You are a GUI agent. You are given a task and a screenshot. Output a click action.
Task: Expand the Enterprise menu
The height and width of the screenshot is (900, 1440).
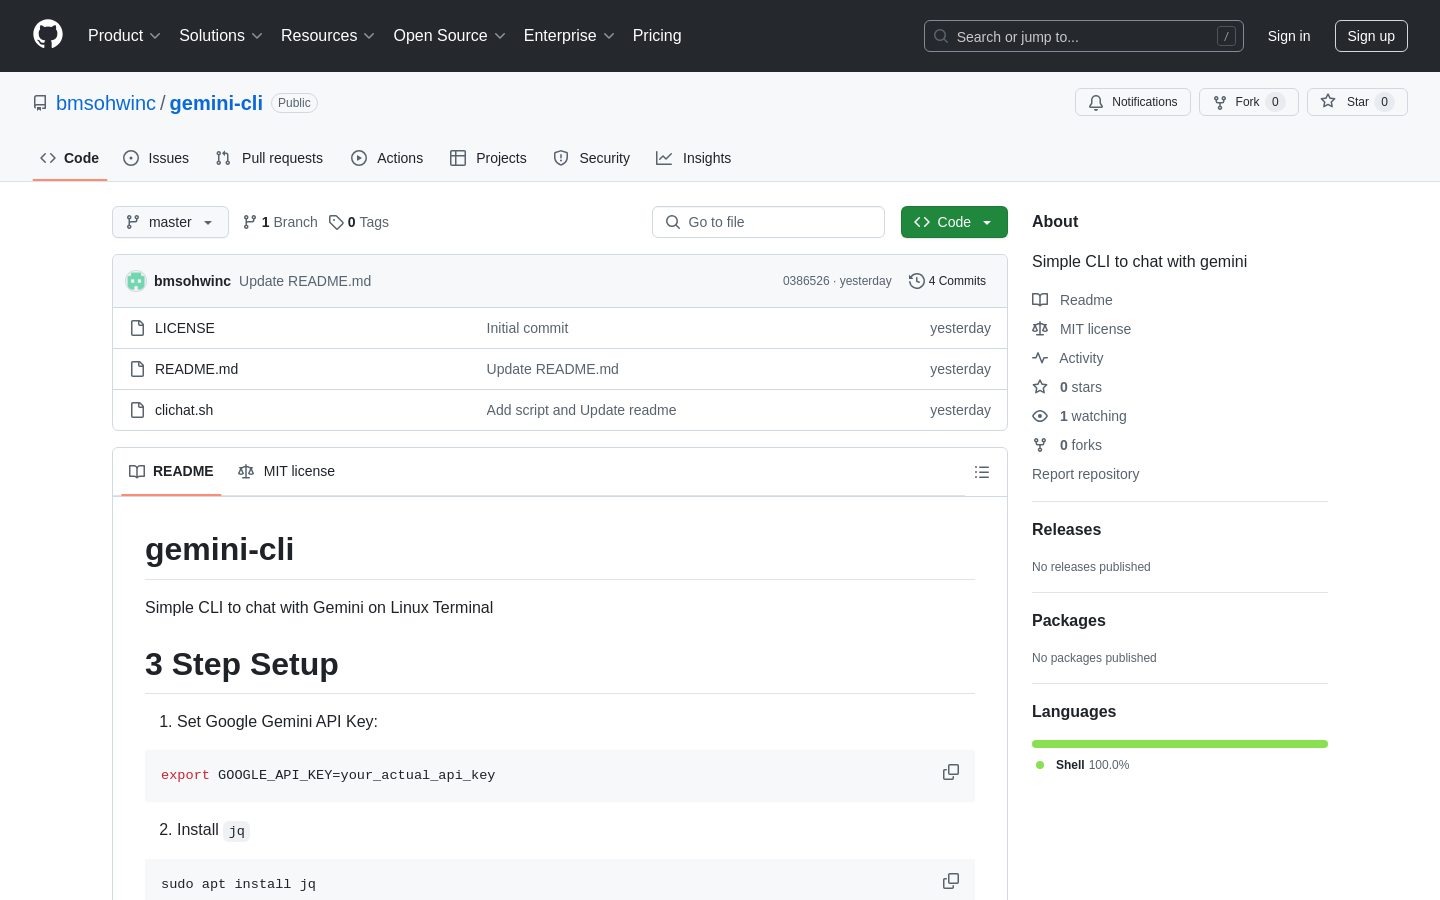coord(569,36)
